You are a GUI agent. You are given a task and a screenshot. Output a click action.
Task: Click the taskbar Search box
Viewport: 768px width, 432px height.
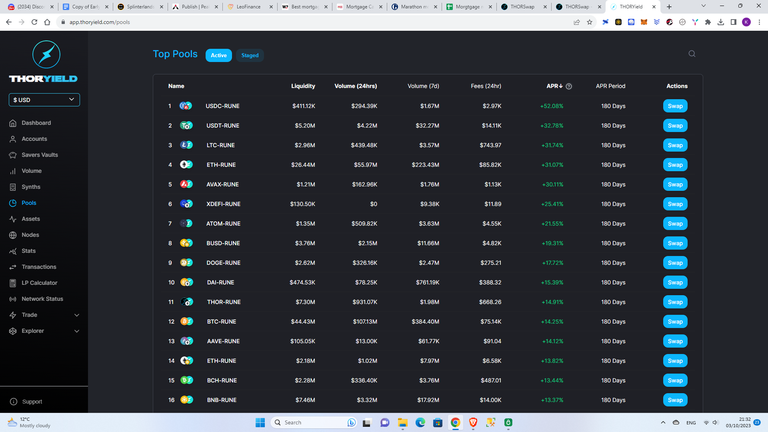[x=313, y=422]
